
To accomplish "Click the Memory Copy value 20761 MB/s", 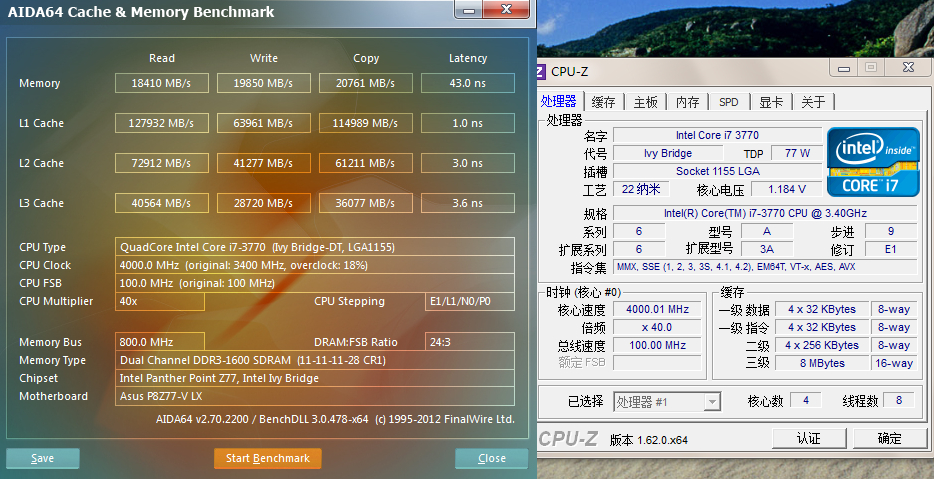I will point(365,83).
